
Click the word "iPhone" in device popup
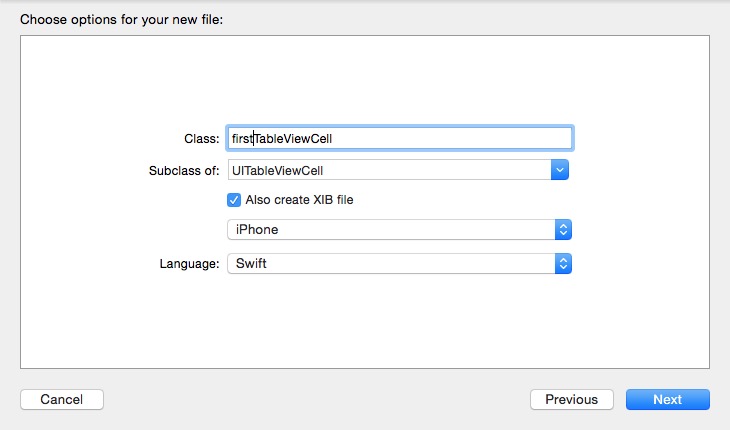(256, 230)
